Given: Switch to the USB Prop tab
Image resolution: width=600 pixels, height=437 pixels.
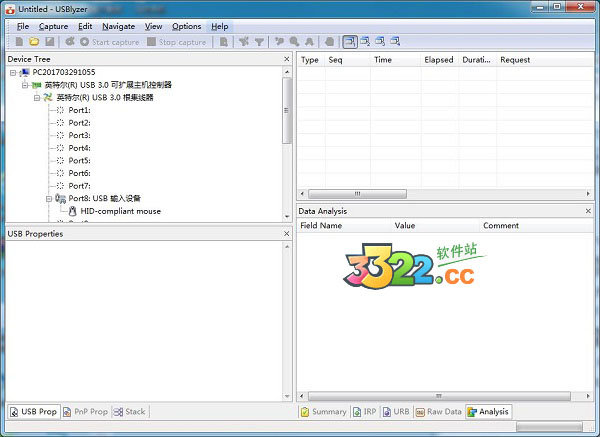Looking at the screenshot, I should (x=34, y=412).
